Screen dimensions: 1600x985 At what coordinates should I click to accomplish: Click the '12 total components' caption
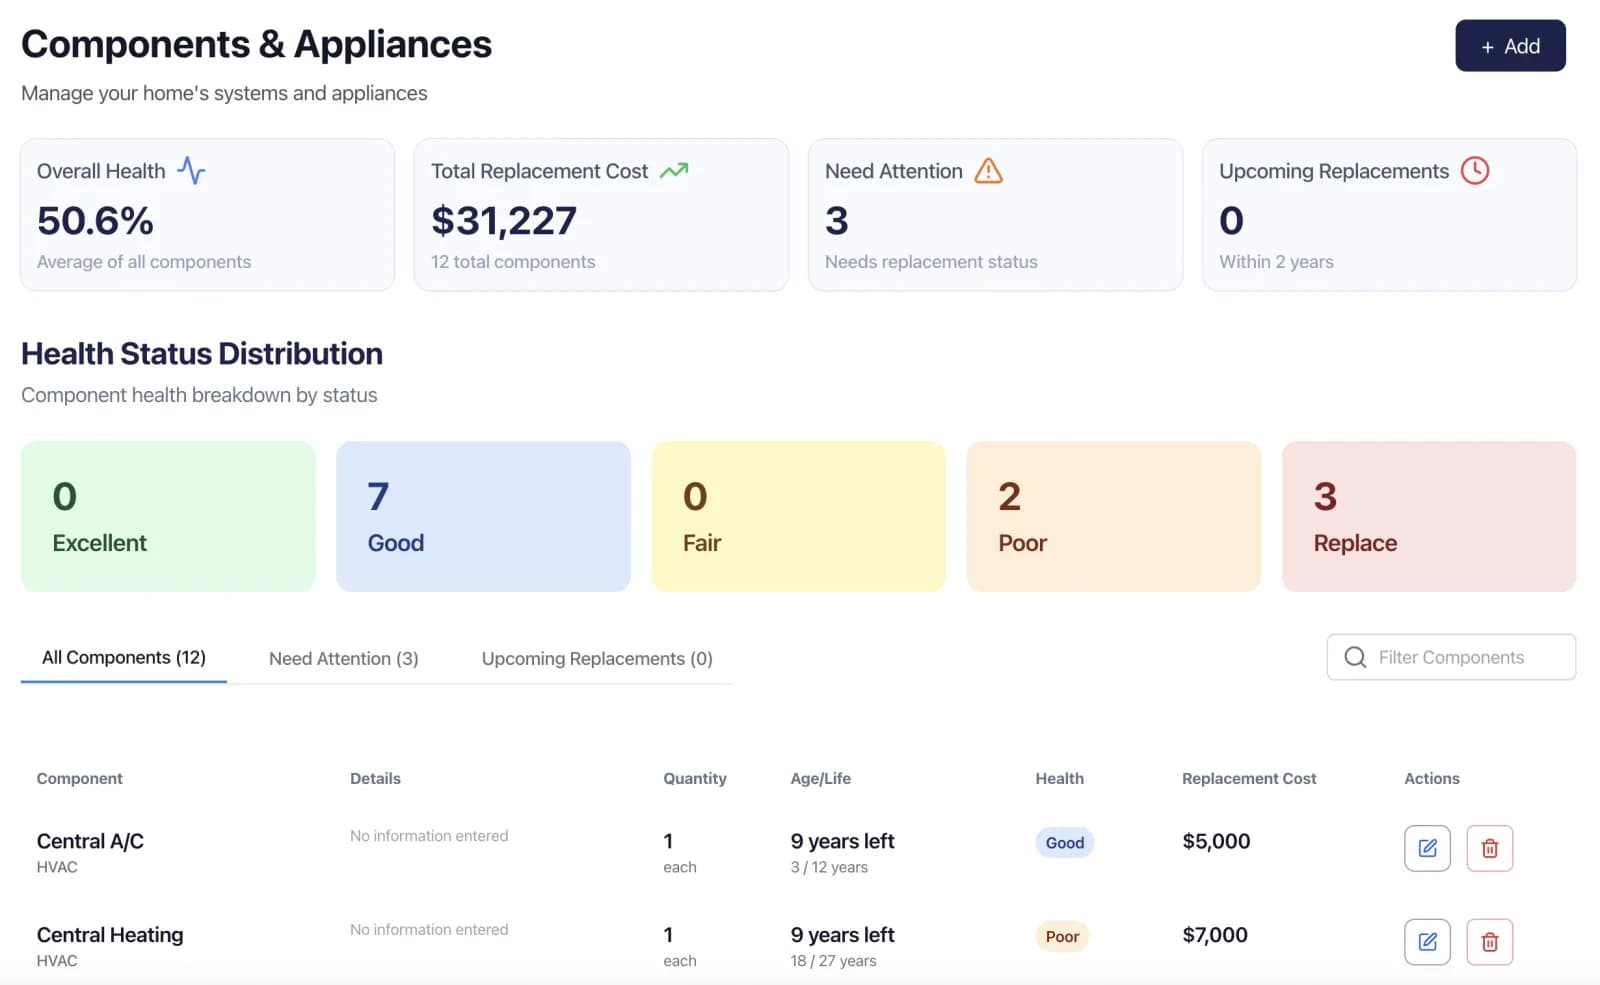coord(513,262)
